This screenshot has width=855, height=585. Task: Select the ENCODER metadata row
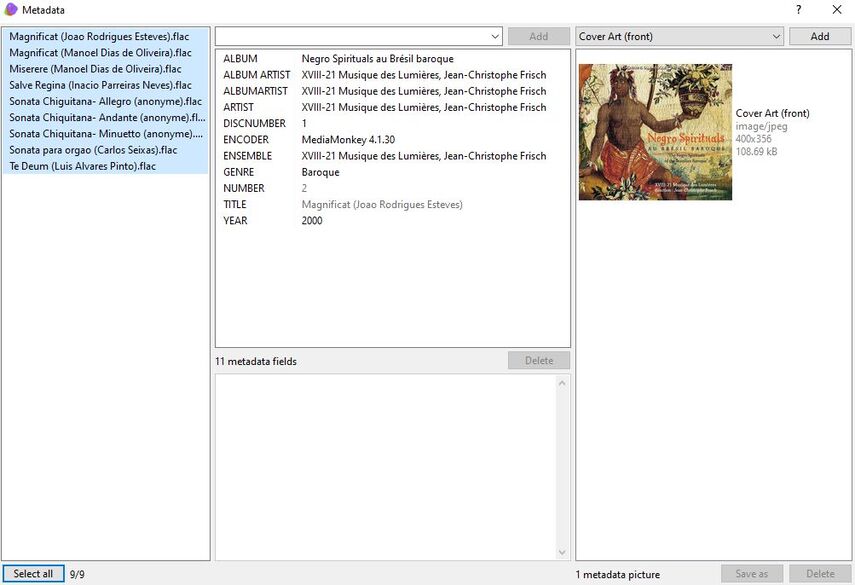pos(393,140)
